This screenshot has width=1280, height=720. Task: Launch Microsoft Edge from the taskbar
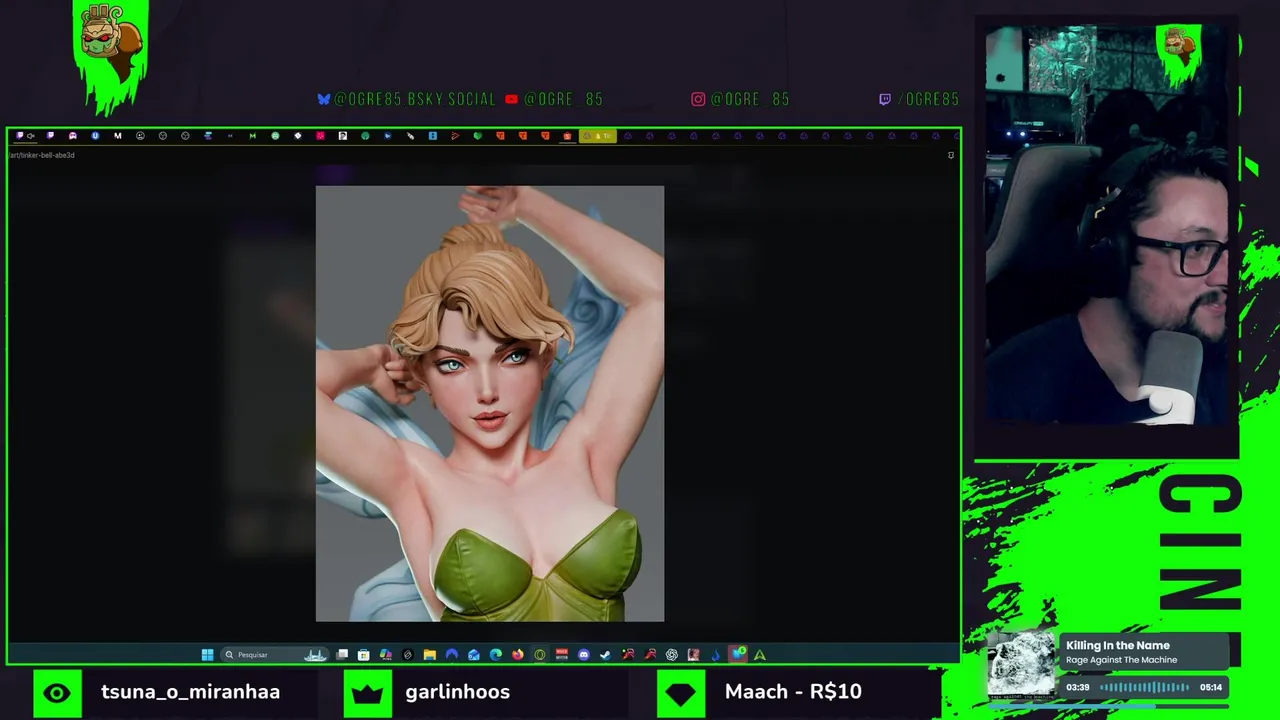pos(495,655)
